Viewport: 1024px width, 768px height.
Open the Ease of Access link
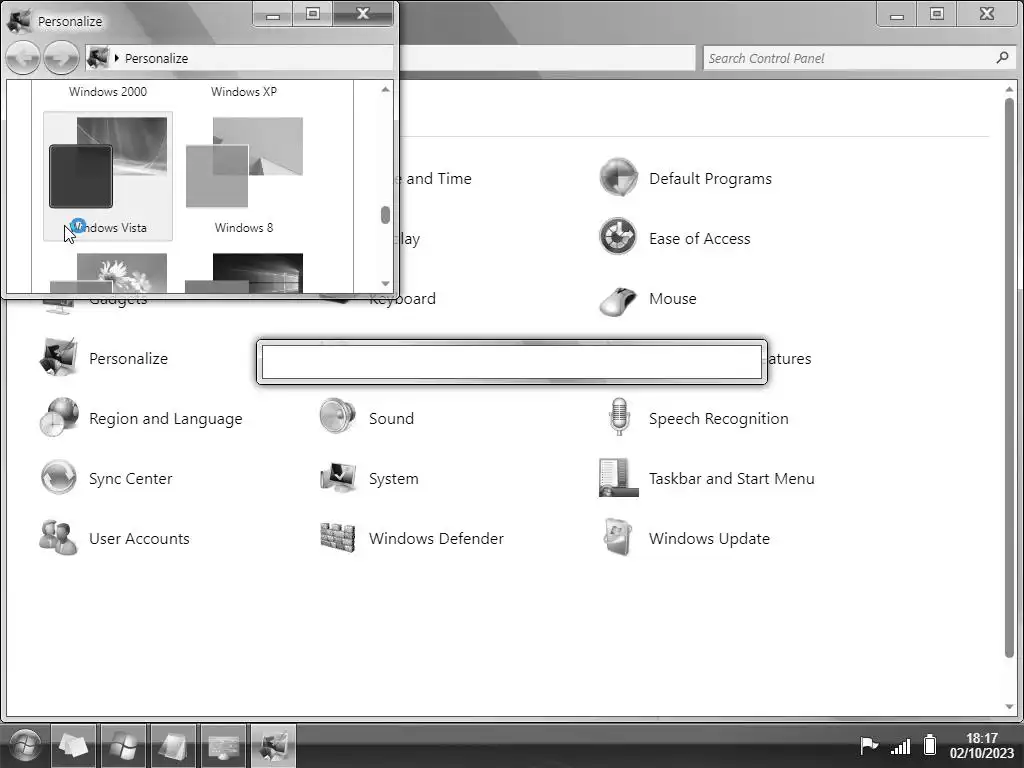(699, 238)
